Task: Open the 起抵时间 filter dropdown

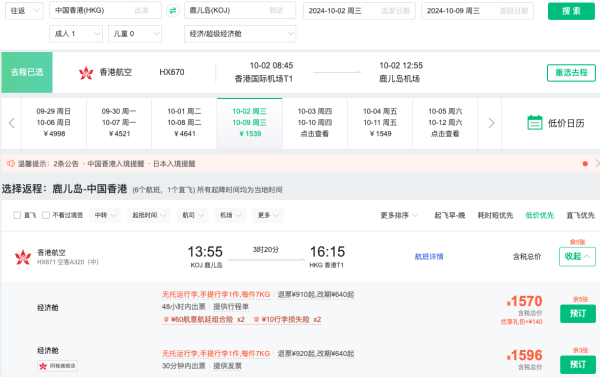Action: (x=149, y=215)
